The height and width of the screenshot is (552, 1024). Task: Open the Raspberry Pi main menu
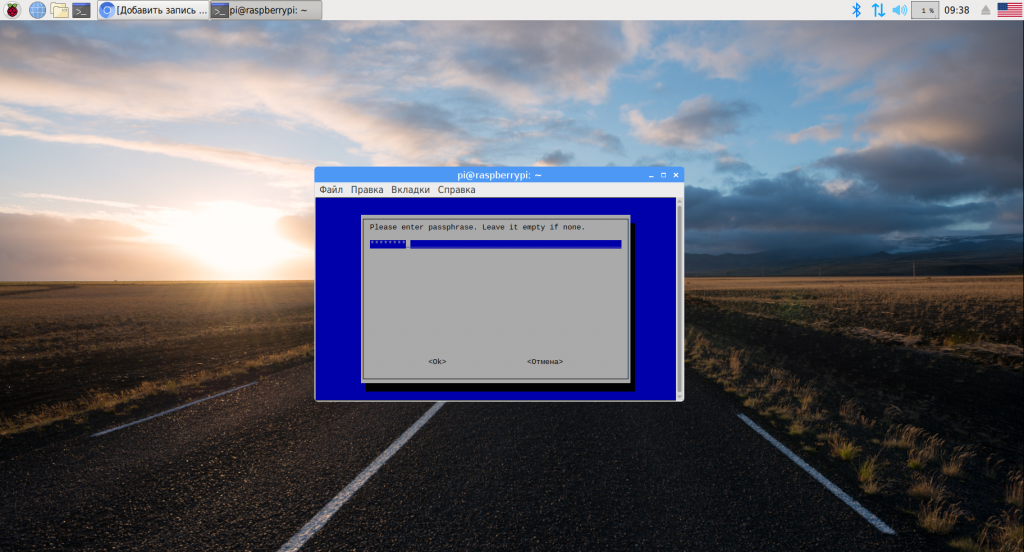pyautogui.click(x=12, y=10)
